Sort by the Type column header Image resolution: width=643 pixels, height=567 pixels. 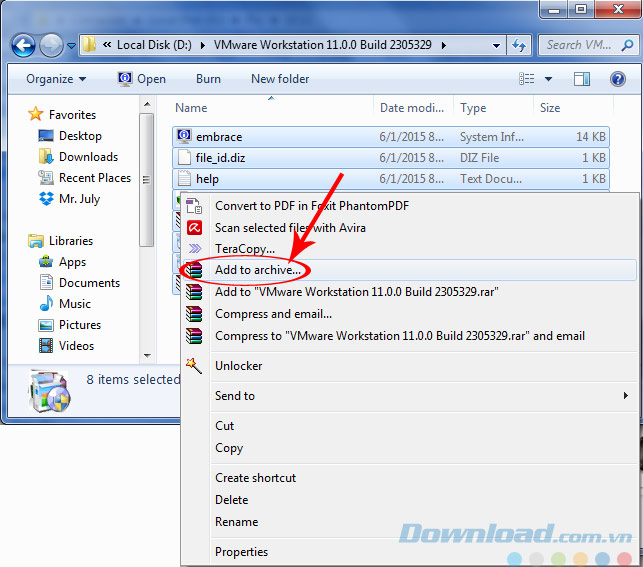pyautogui.click(x=473, y=108)
